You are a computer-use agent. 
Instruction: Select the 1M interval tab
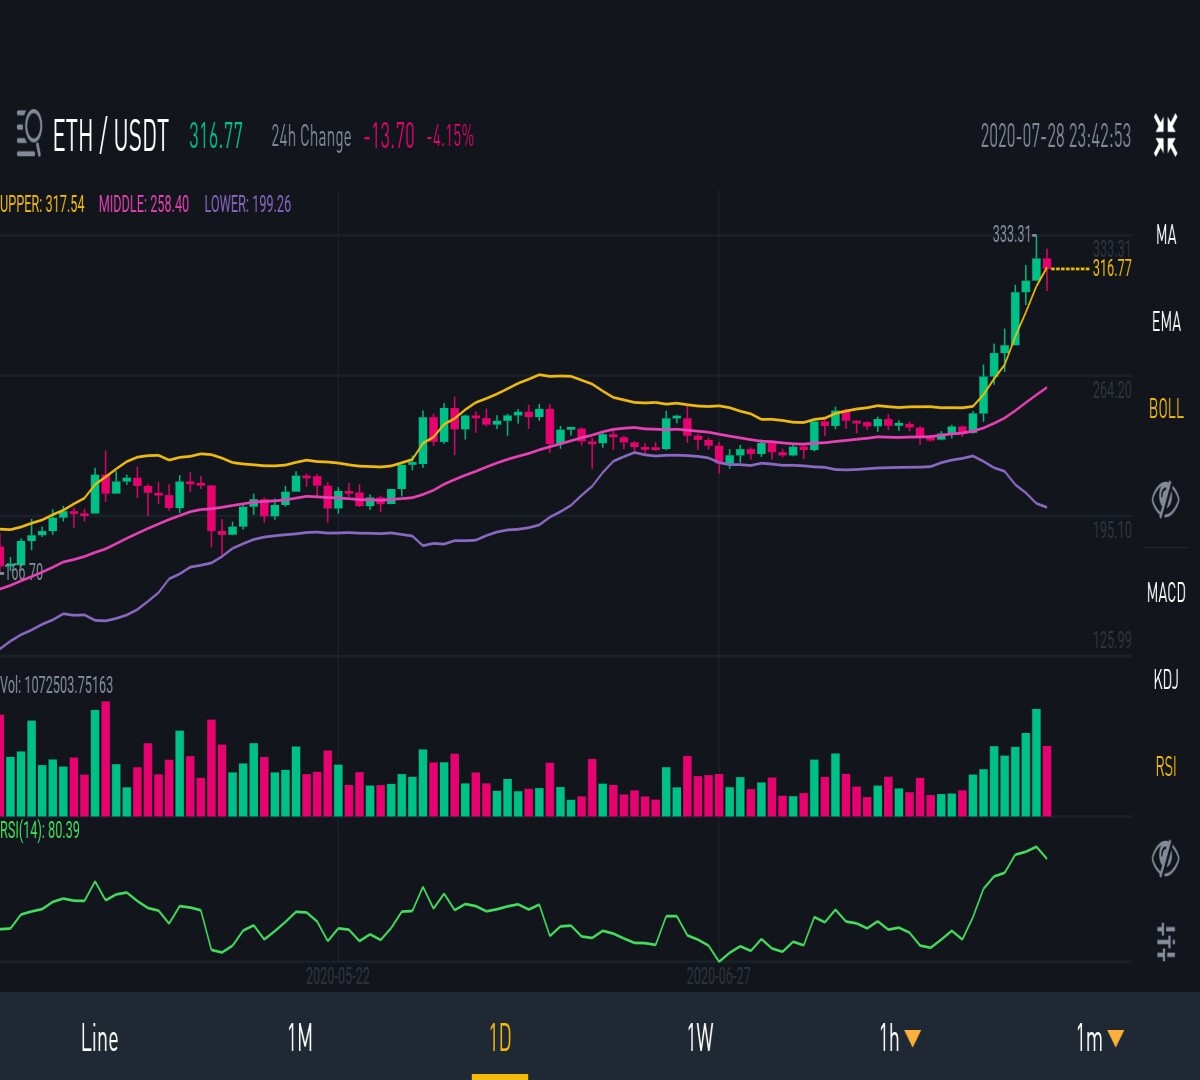tap(300, 1038)
